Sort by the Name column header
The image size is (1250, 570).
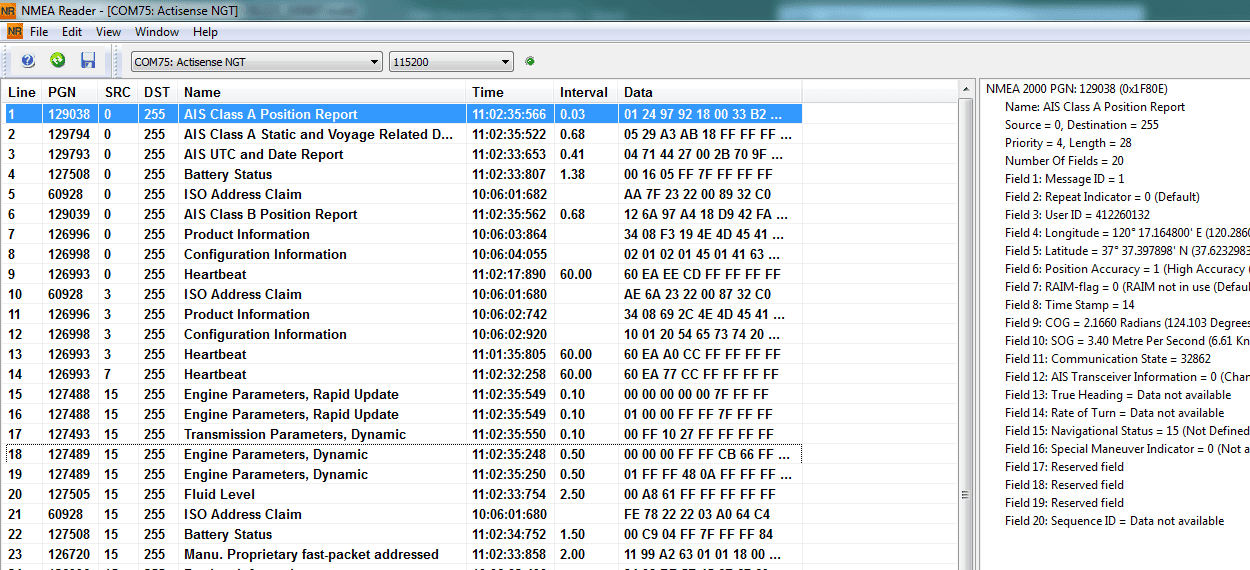322,92
